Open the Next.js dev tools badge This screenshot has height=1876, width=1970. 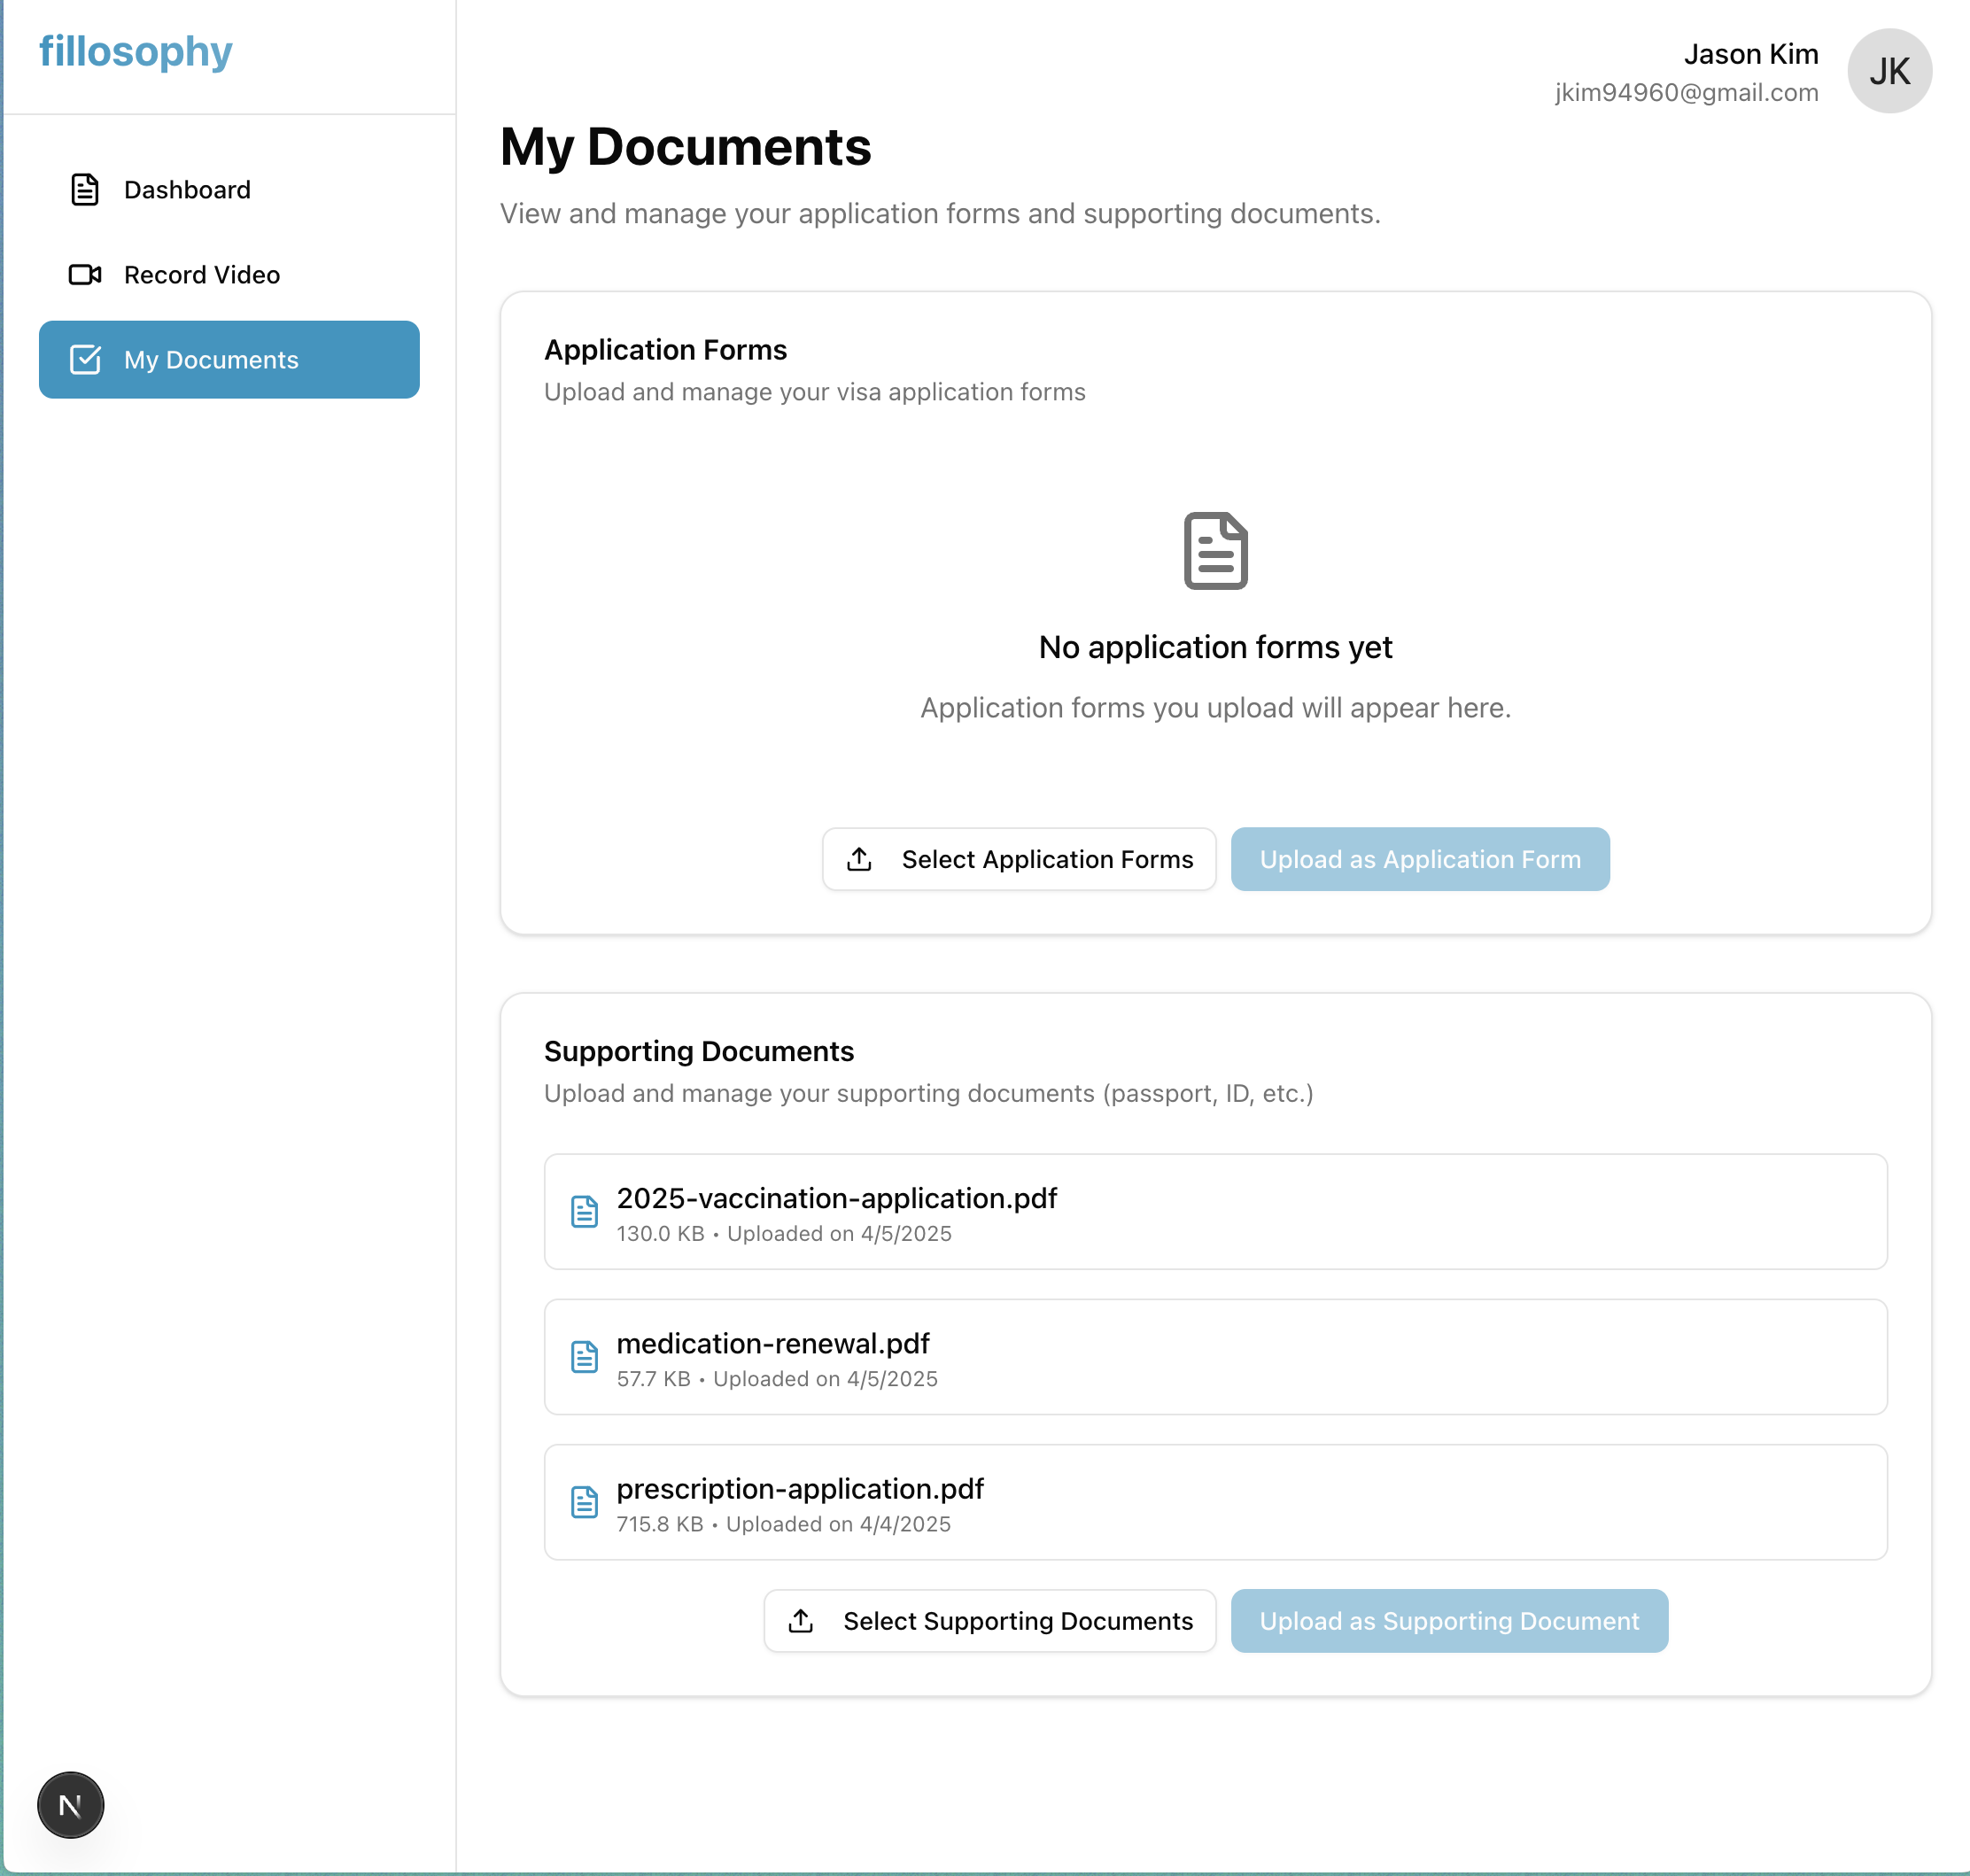[x=70, y=1805]
